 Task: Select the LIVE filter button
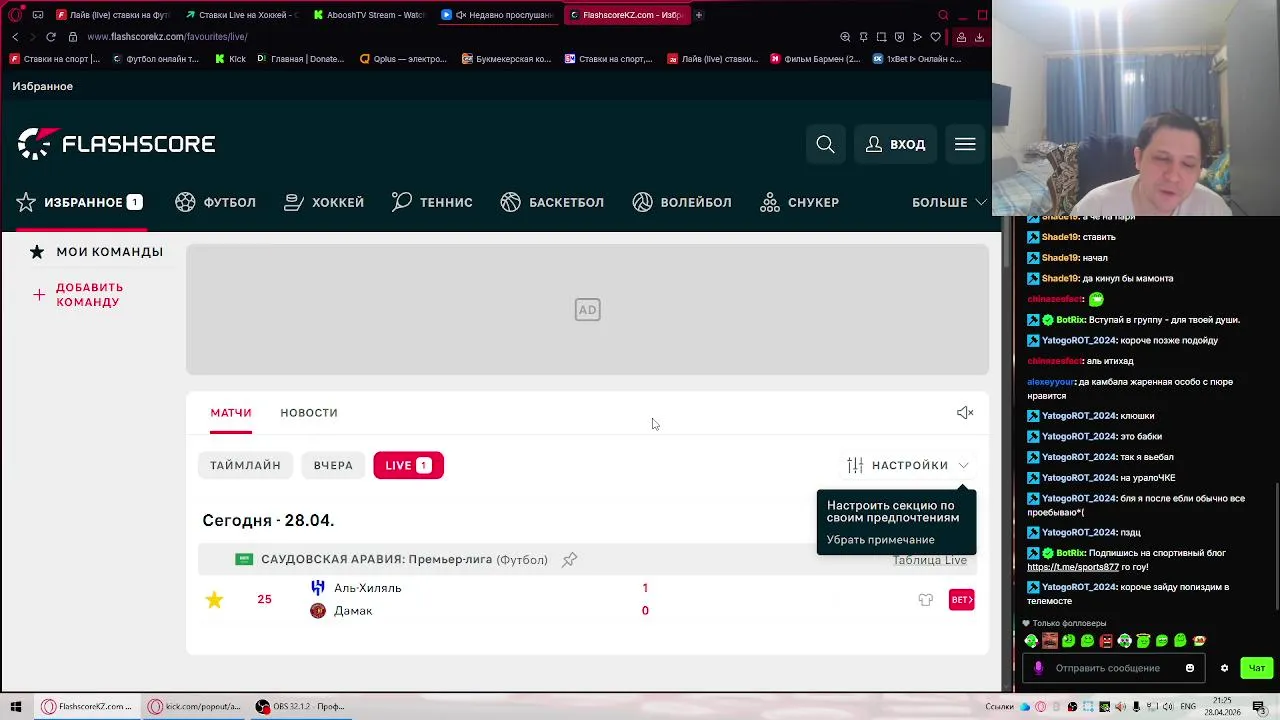pos(408,465)
